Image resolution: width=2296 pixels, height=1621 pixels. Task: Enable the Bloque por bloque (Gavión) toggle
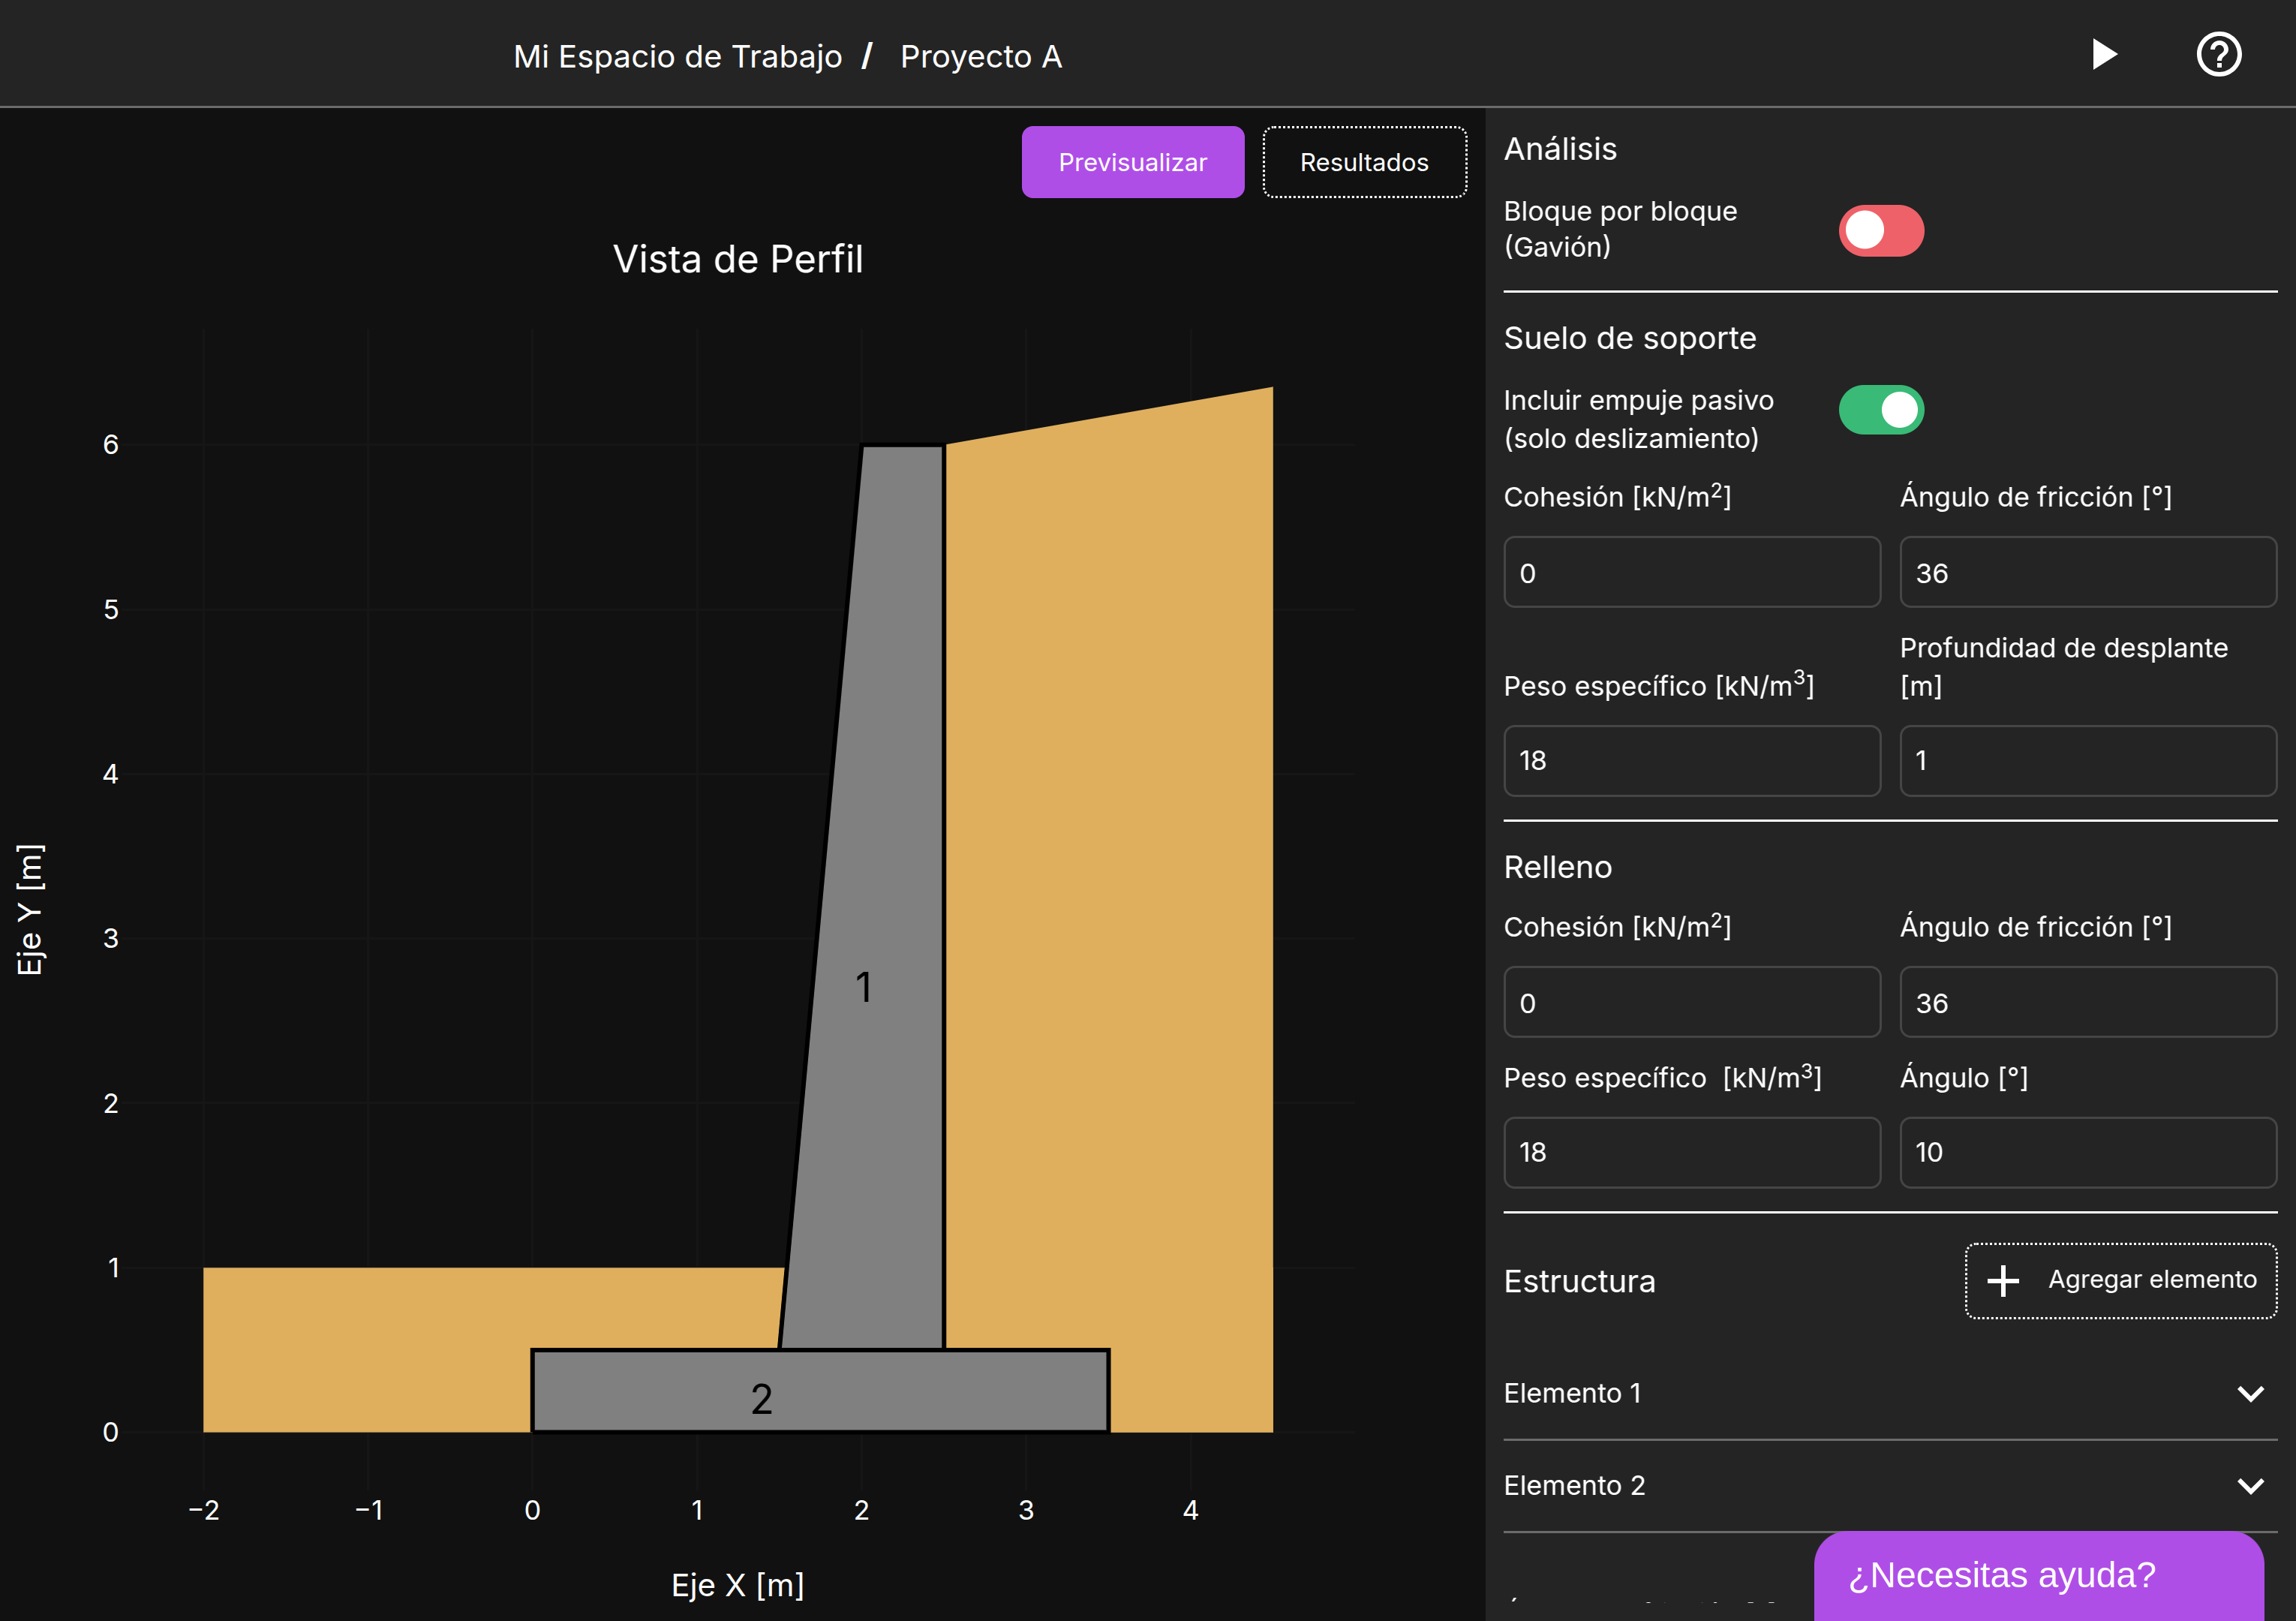(1881, 230)
